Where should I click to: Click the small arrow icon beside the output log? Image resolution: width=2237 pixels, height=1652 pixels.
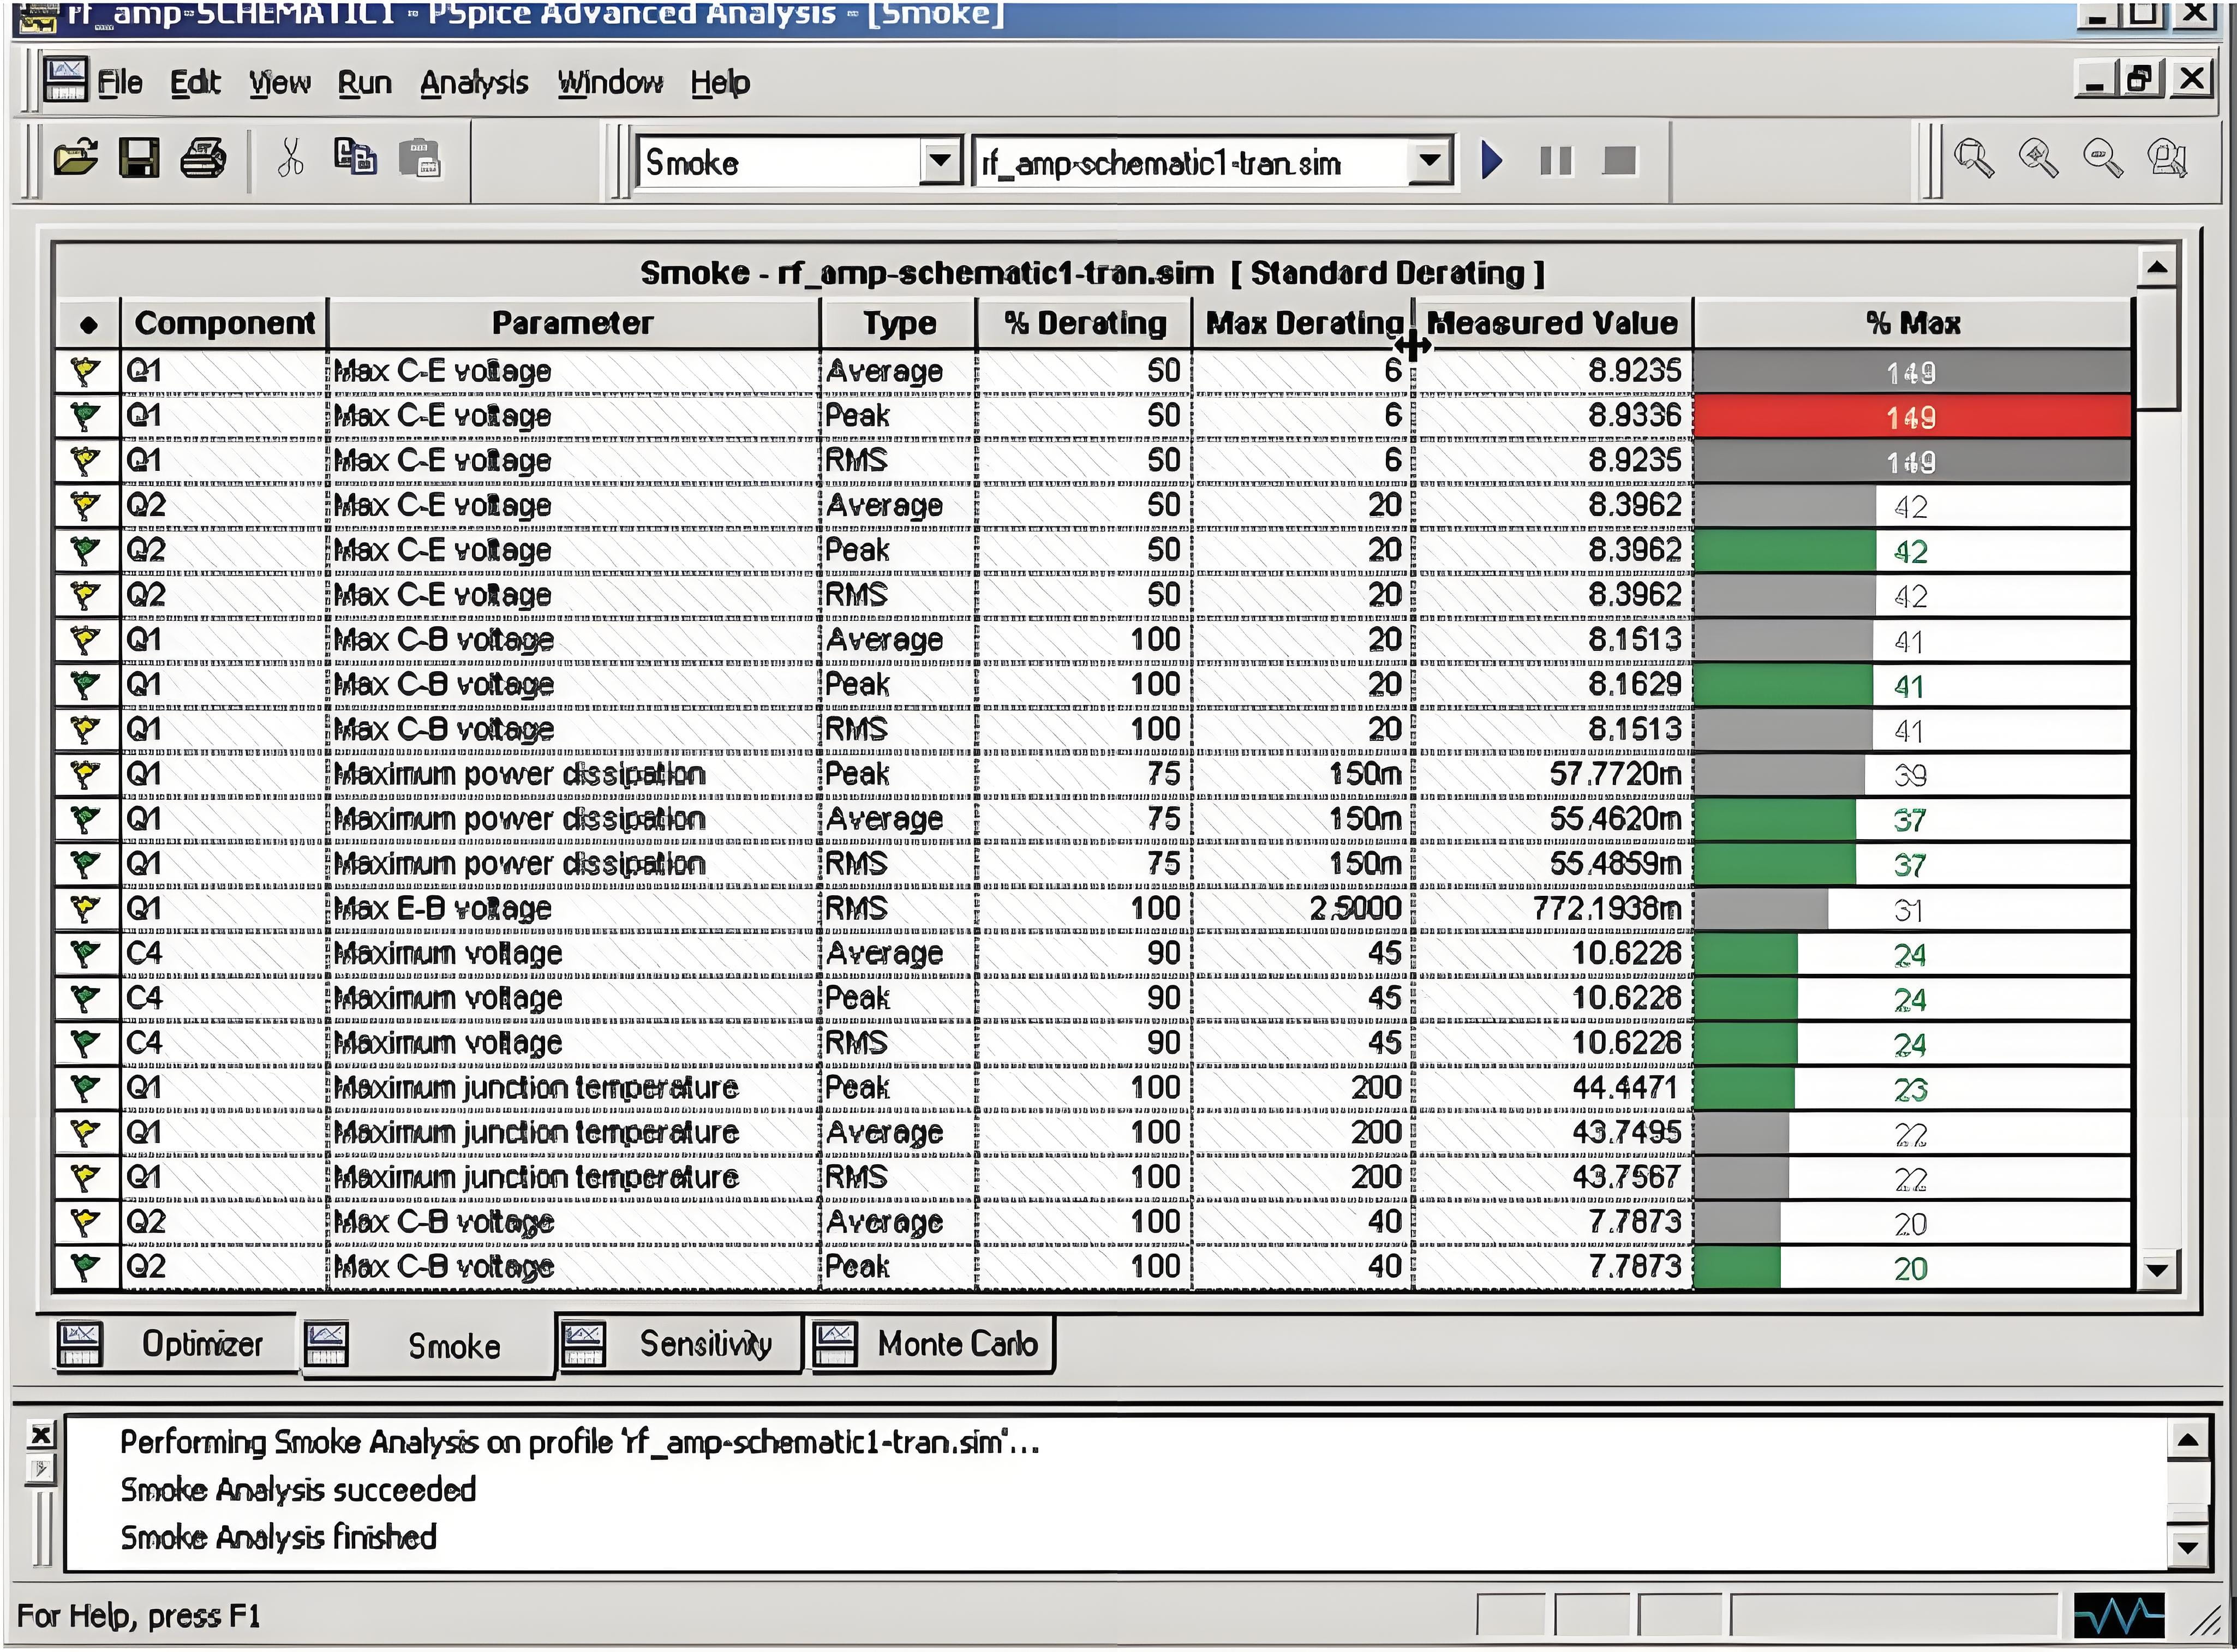click(x=41, y=1469)
